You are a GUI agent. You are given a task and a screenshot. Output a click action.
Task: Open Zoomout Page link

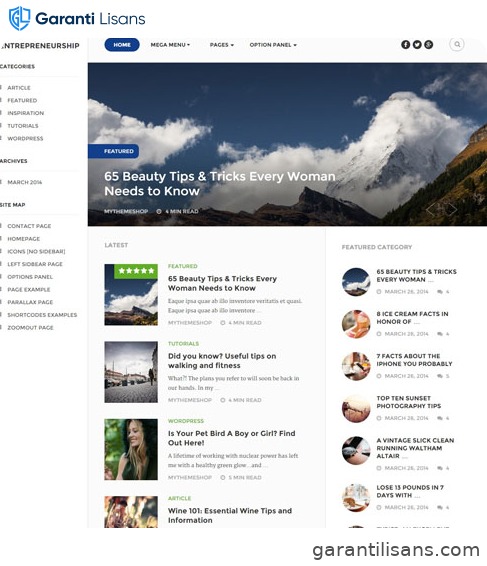(30, 327)
